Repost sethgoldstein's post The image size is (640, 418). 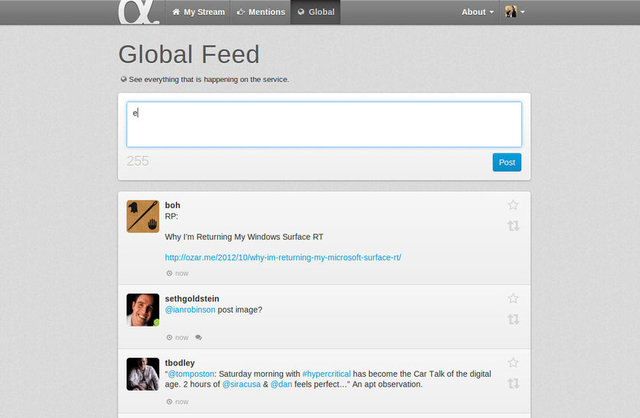click(513, 319)
